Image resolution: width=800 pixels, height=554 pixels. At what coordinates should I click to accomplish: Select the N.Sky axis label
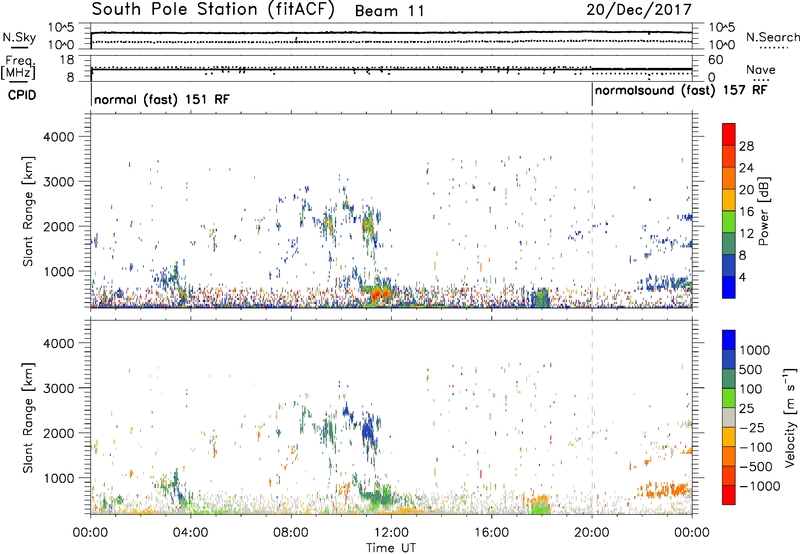[x=19, y=37]
